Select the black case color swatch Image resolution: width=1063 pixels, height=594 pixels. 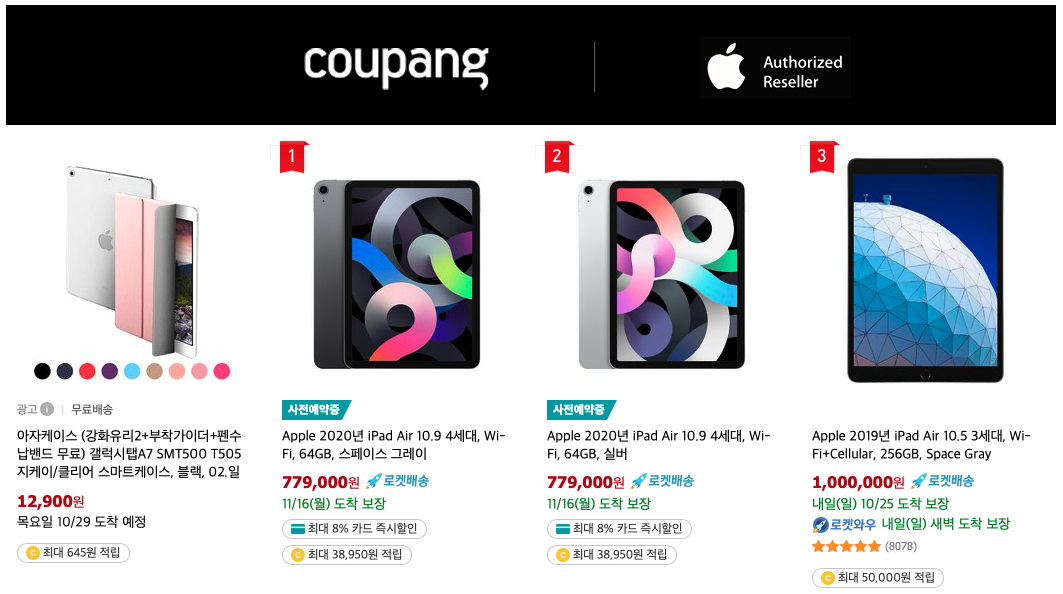point(42,371)
